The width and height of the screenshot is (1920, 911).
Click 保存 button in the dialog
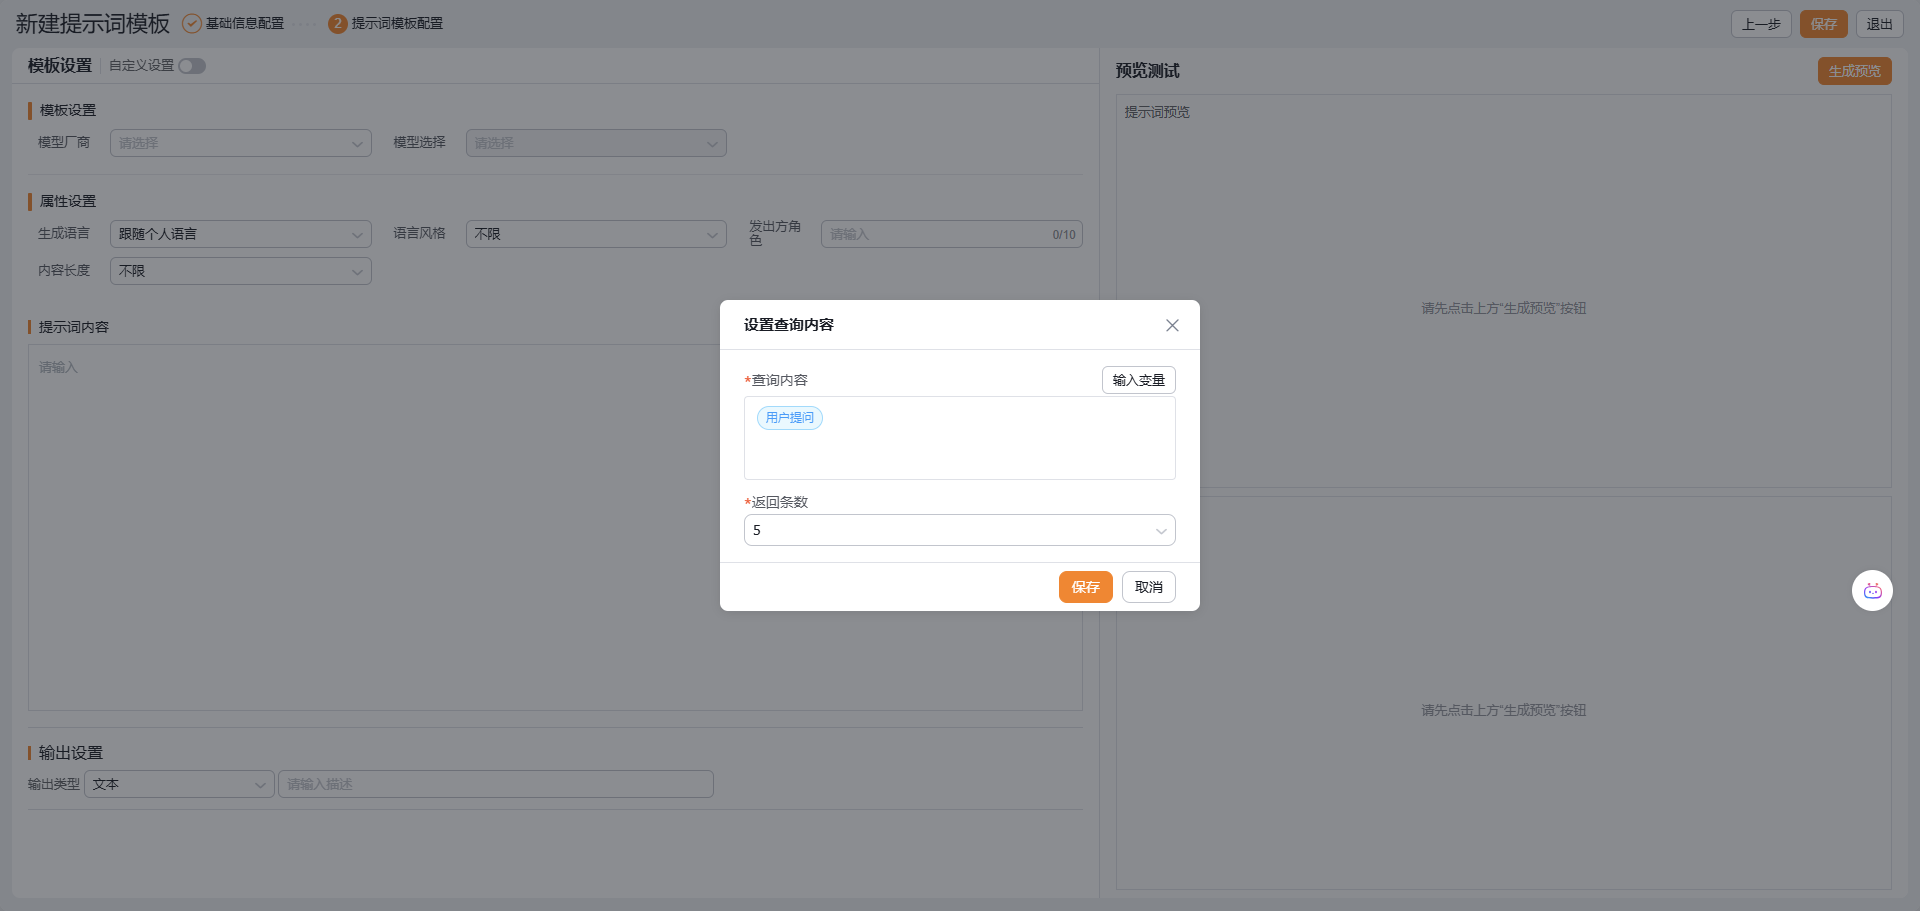tap(1085, 587)
